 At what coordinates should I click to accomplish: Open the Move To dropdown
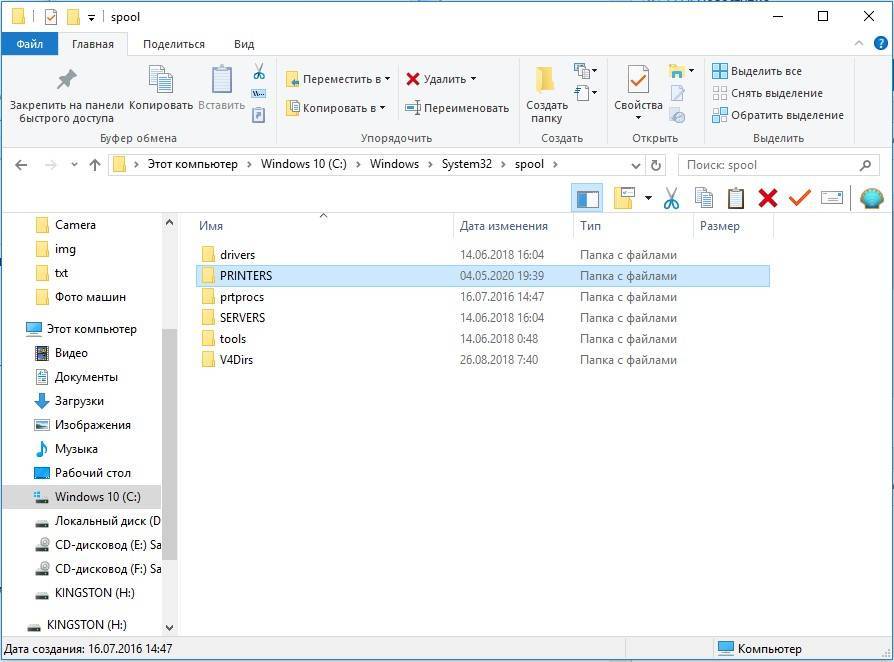[x=338, y=79]
